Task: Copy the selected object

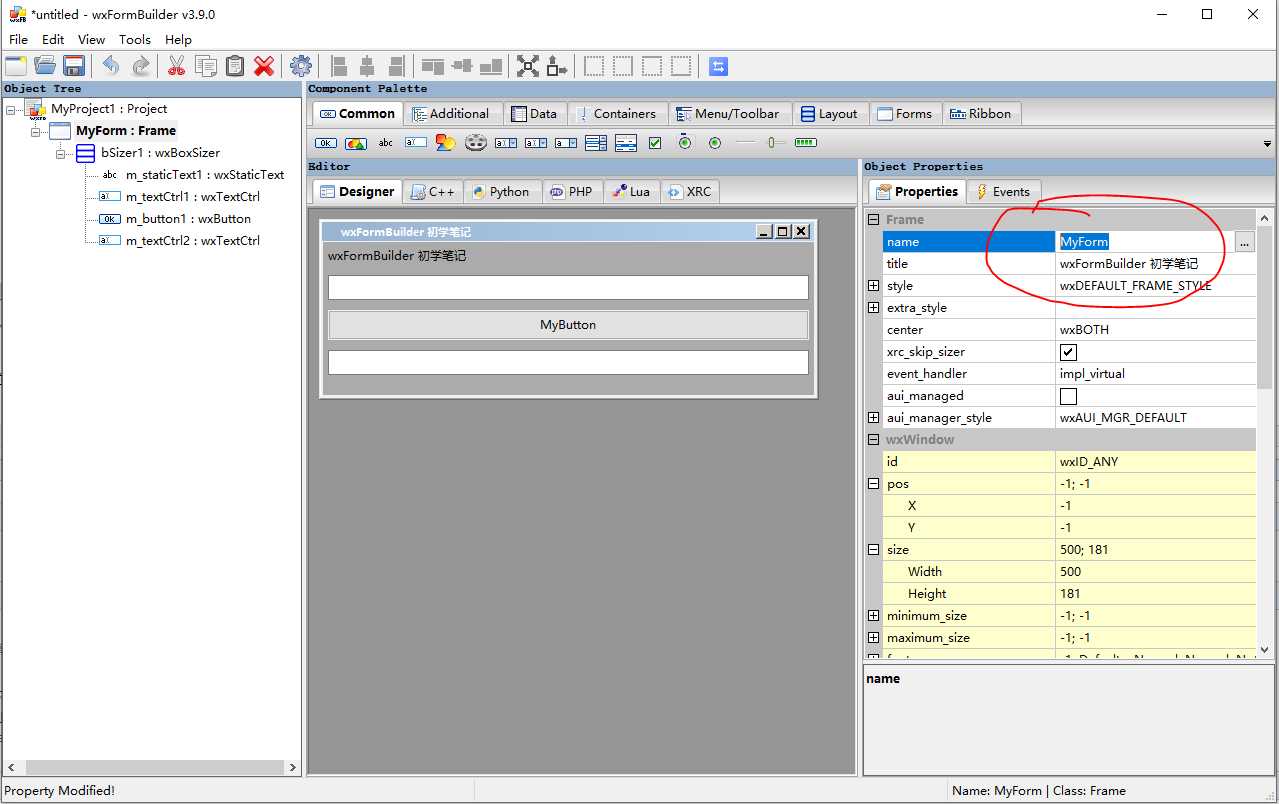Action: click(x=206, y=66)
